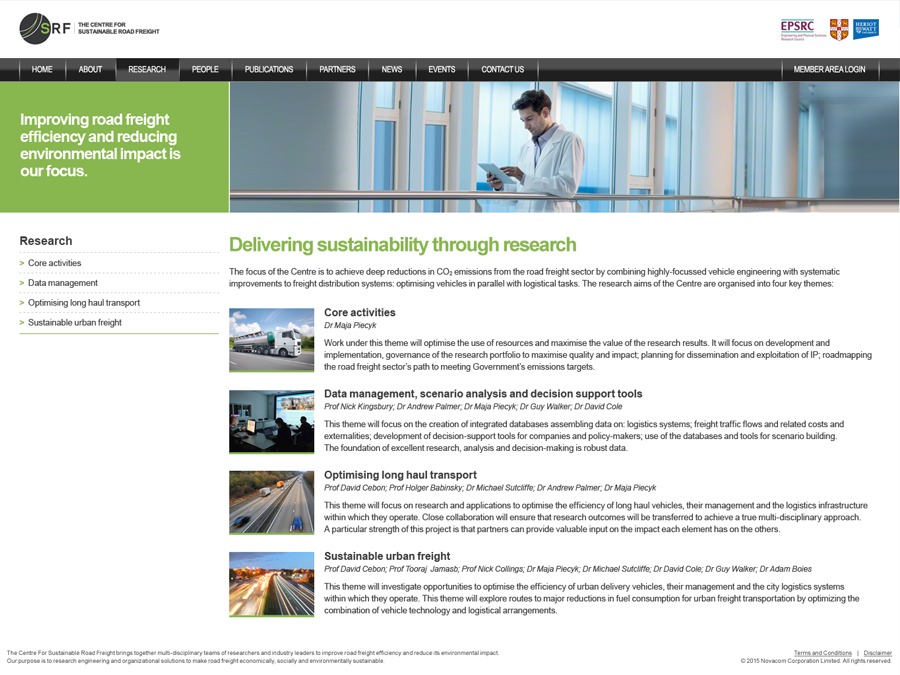Open the PUBLICATIONS menu item
This screenshot has width=900, height=675.
(x=269, y=69)
